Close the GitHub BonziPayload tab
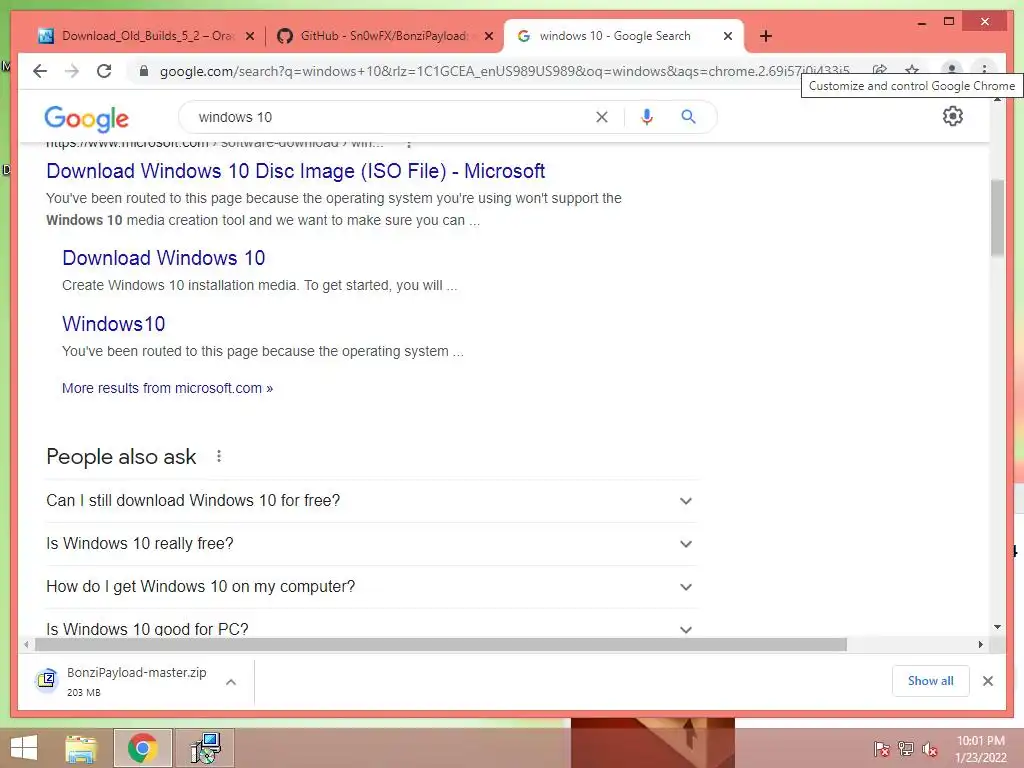 pyautogui.click(x=488, y=36)
